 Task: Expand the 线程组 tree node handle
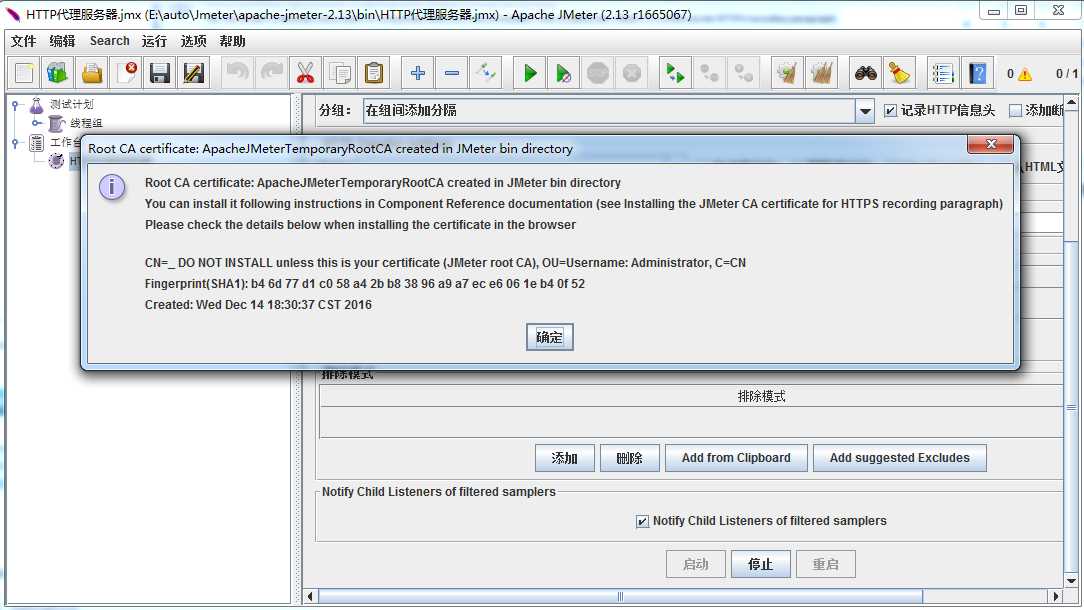coord(36,123)
